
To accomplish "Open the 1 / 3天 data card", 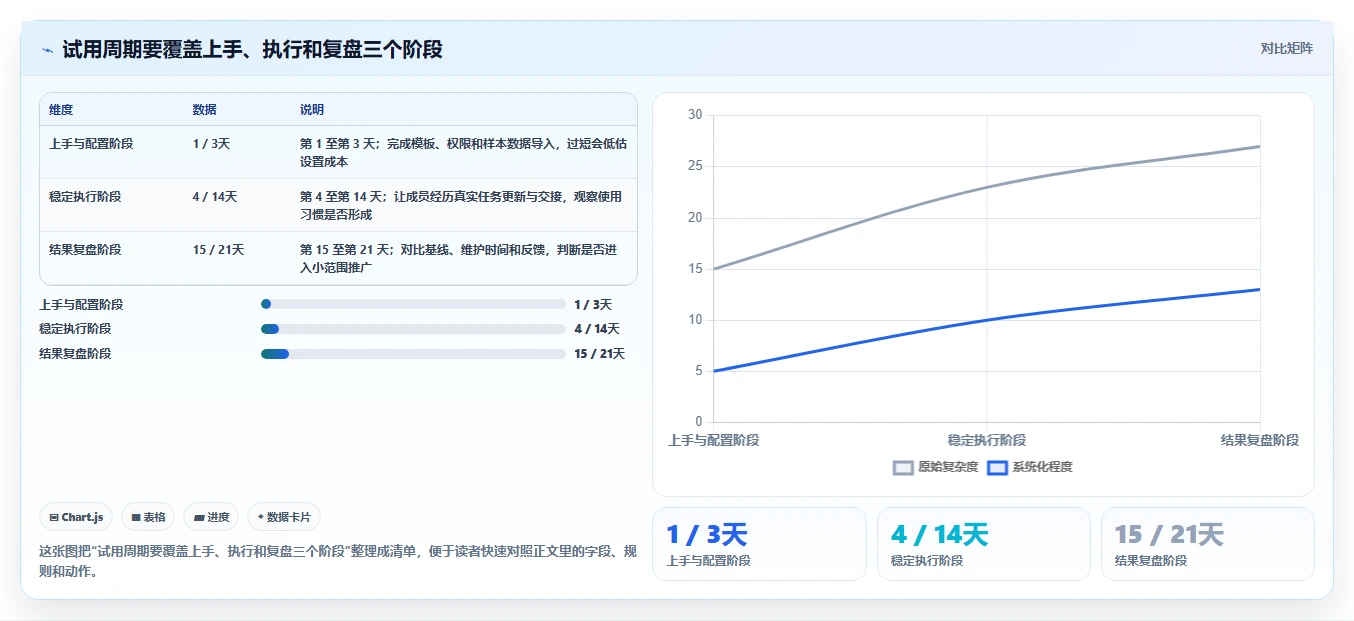I will click(759, 544).
